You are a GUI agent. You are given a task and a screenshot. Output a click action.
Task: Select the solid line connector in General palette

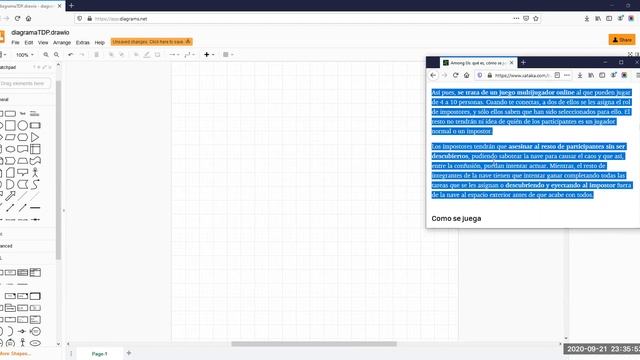coord(35,208)
